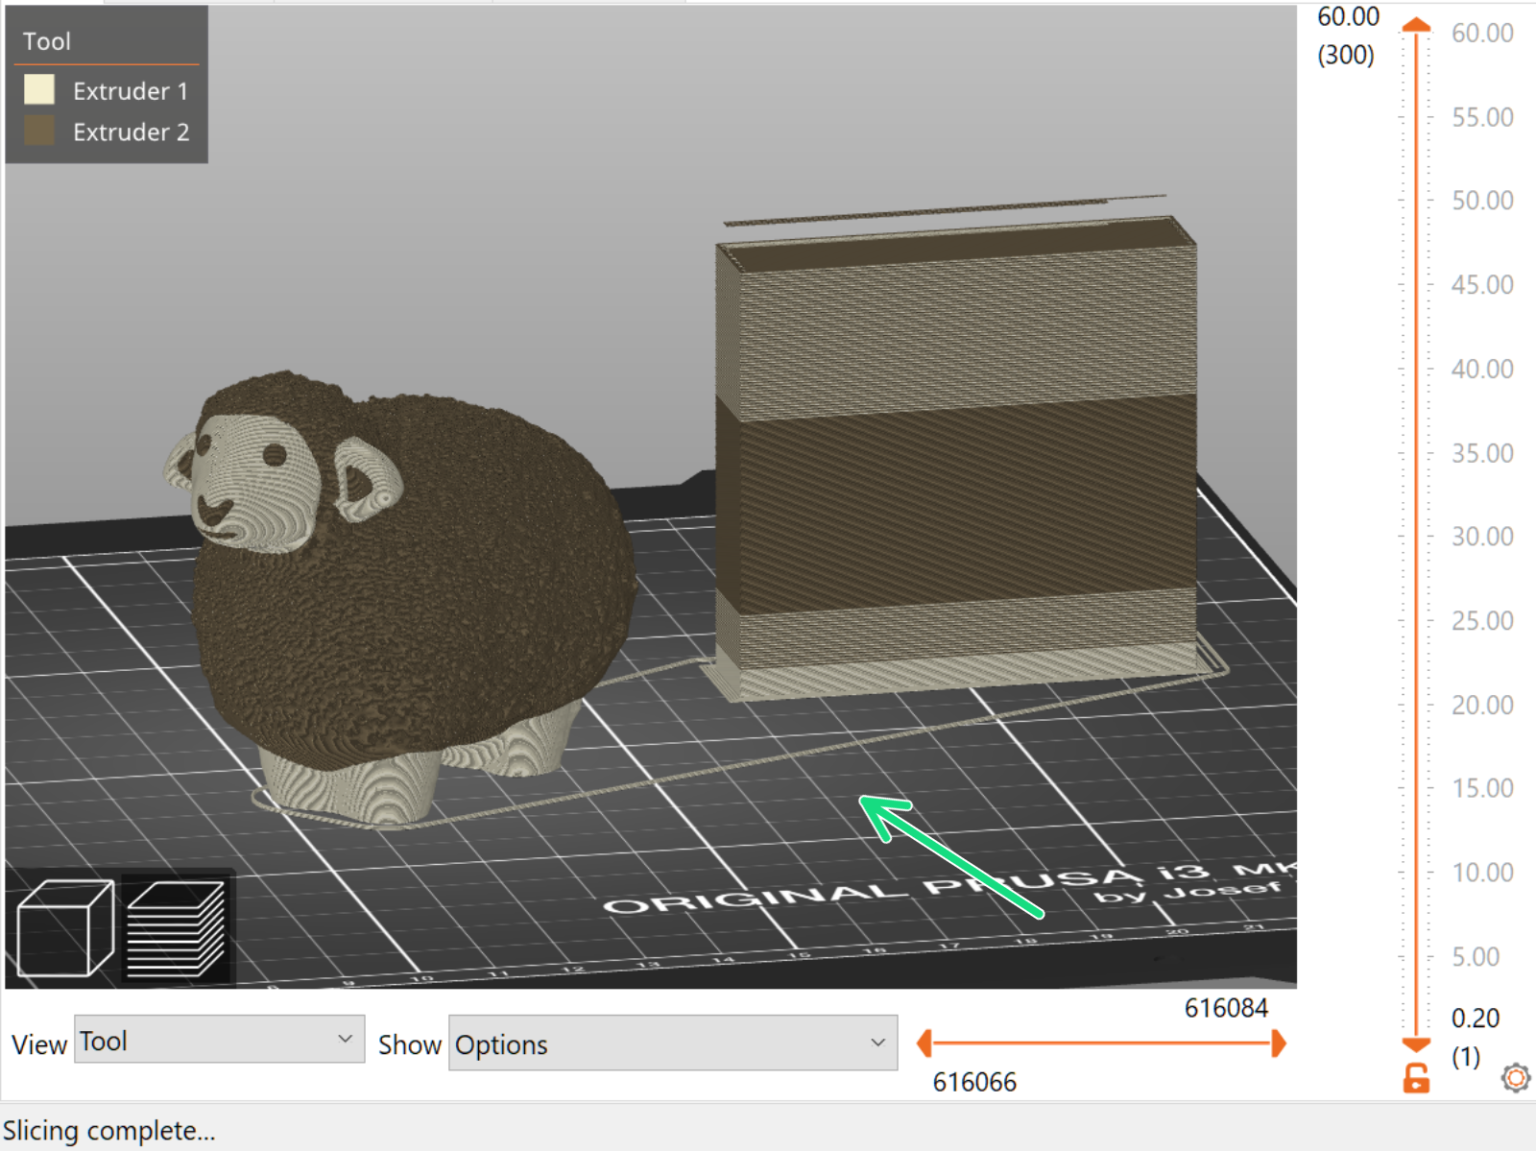Toggle the orange lock on the layer slider

(x=1415, y=1079)
